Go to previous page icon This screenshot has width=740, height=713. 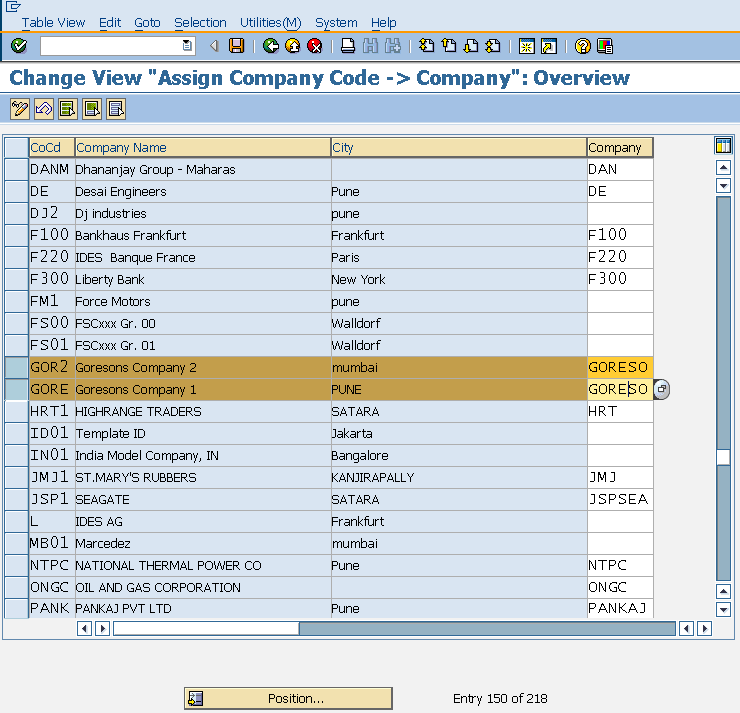click(449, 46)
